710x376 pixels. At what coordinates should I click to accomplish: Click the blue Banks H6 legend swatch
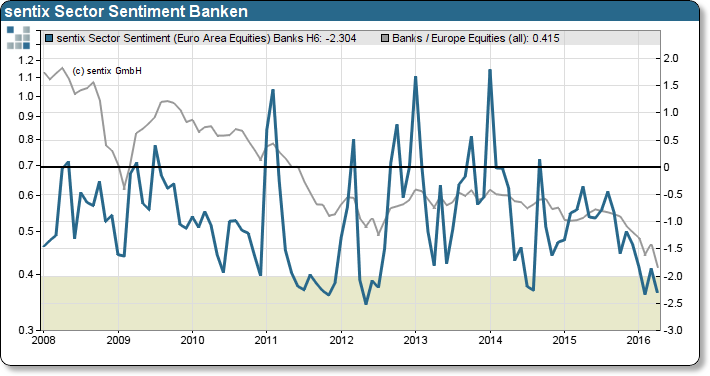click(x=49, y=39)
